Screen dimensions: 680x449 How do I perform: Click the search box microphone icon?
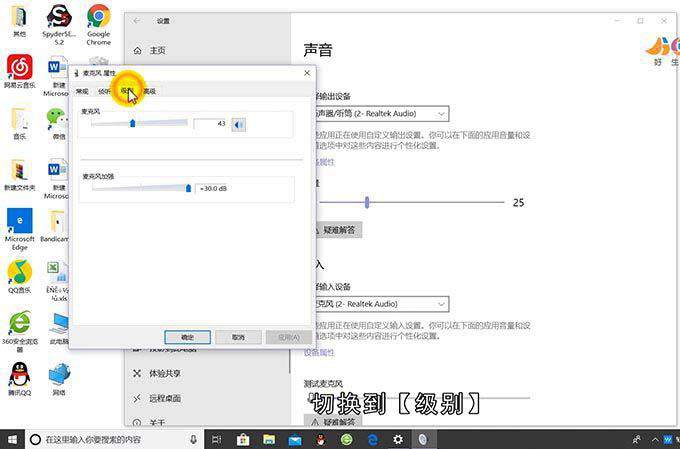(x=193, y=439)
